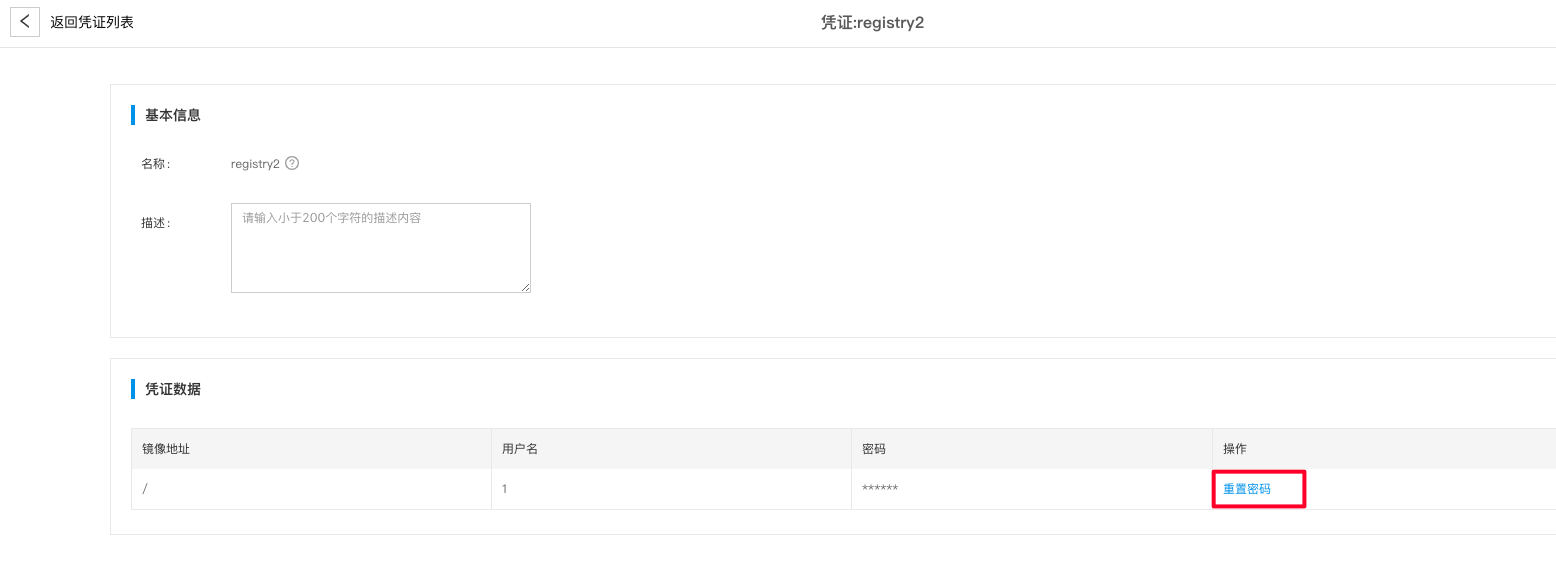The image size is (1556, 588).
Task: Click the back arrow icon button
Action: point(25,22)
